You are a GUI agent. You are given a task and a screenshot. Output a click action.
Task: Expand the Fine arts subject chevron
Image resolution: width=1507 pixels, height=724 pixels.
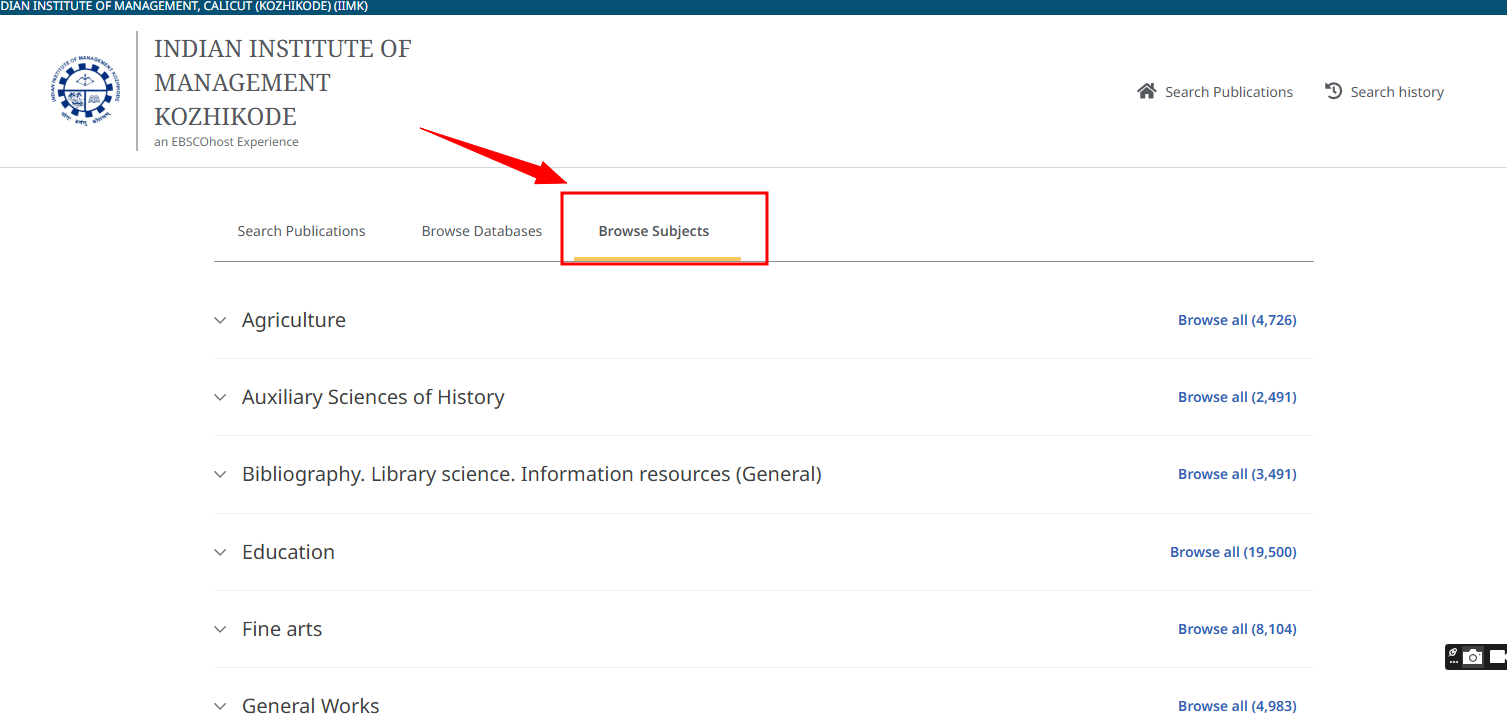pyautogui.click(x=221, y=629)
